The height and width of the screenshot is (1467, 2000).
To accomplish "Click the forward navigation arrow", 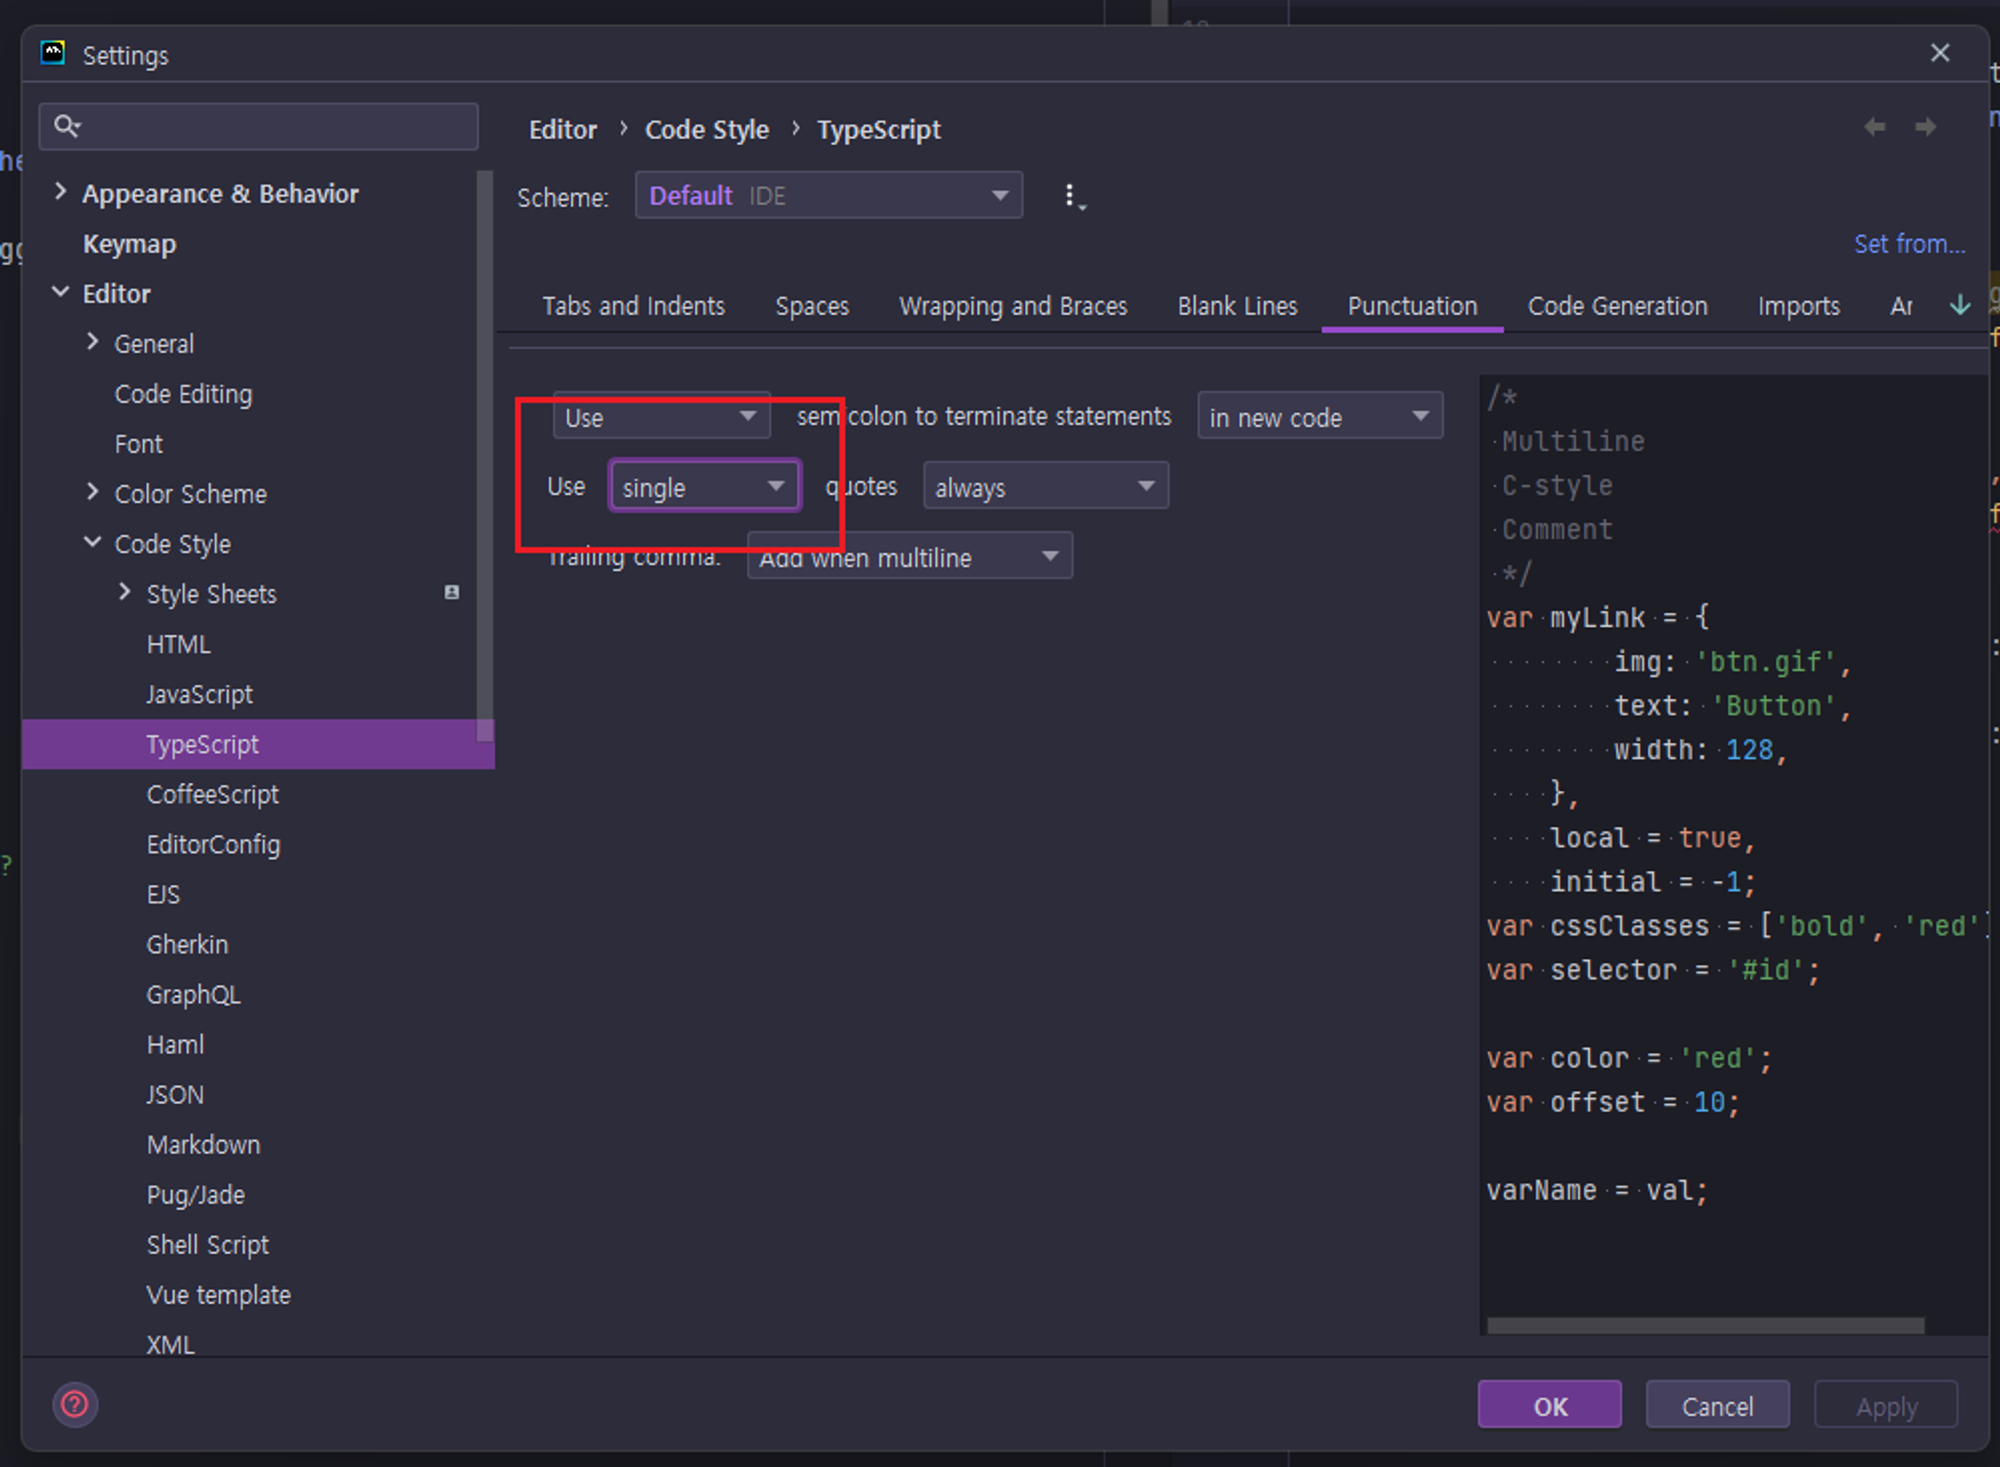I will tap(1925, 127).
